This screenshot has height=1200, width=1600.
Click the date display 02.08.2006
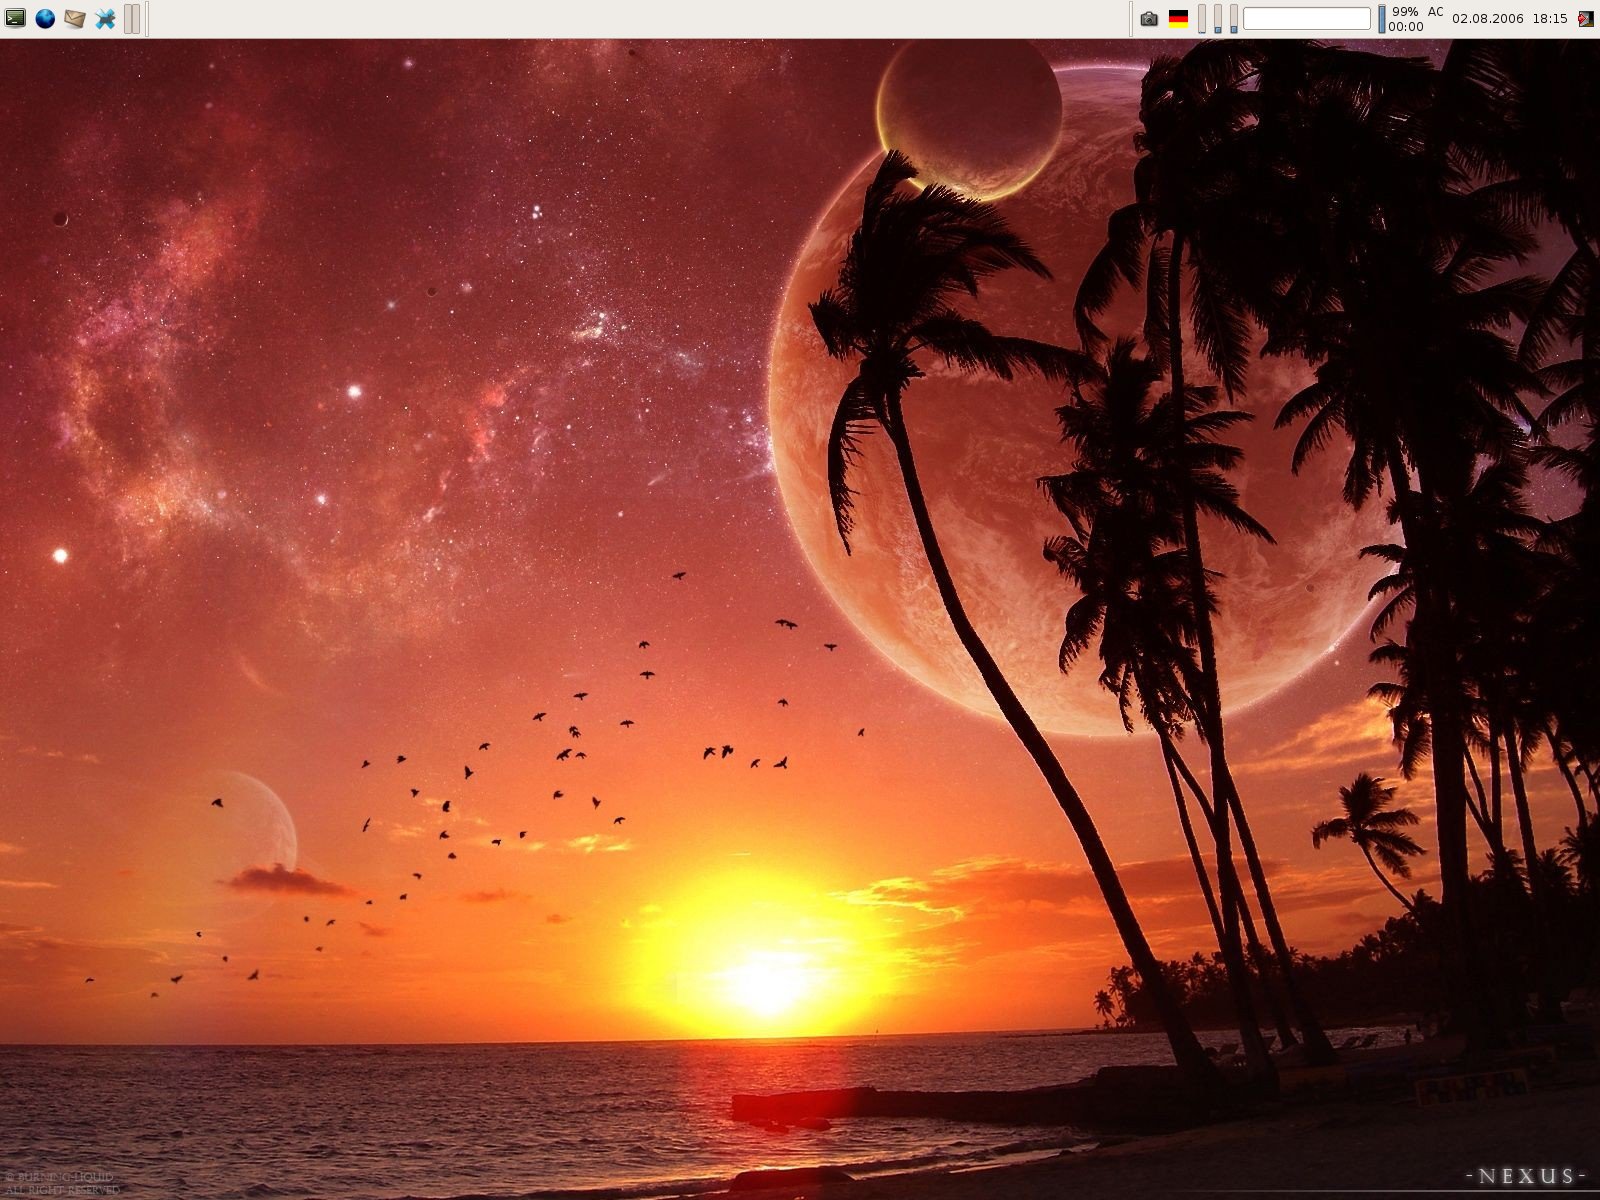[x=1489, y=18]
